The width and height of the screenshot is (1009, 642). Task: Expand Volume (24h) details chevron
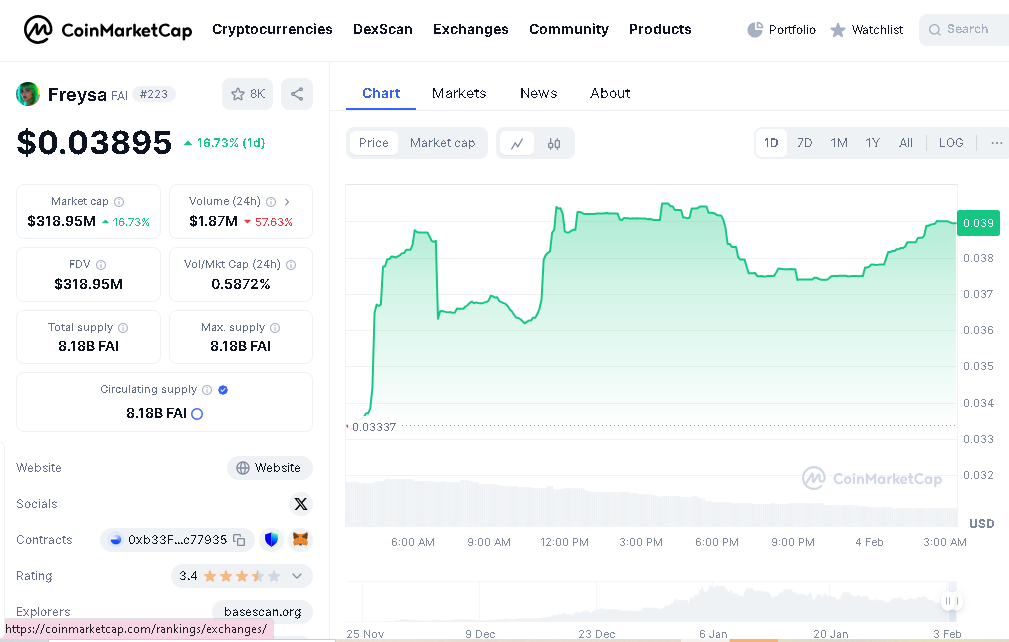[287, 202]
